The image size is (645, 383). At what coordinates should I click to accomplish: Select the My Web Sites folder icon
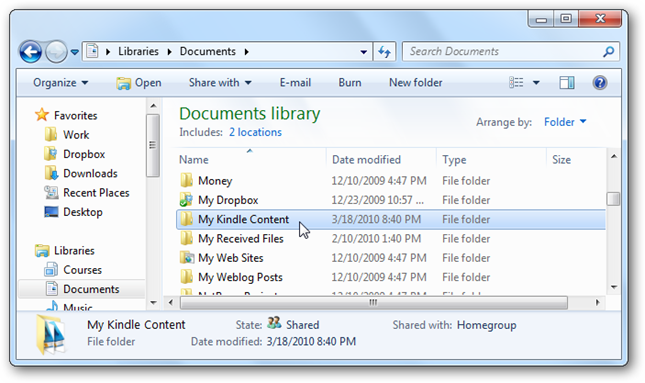click(187, 258)
